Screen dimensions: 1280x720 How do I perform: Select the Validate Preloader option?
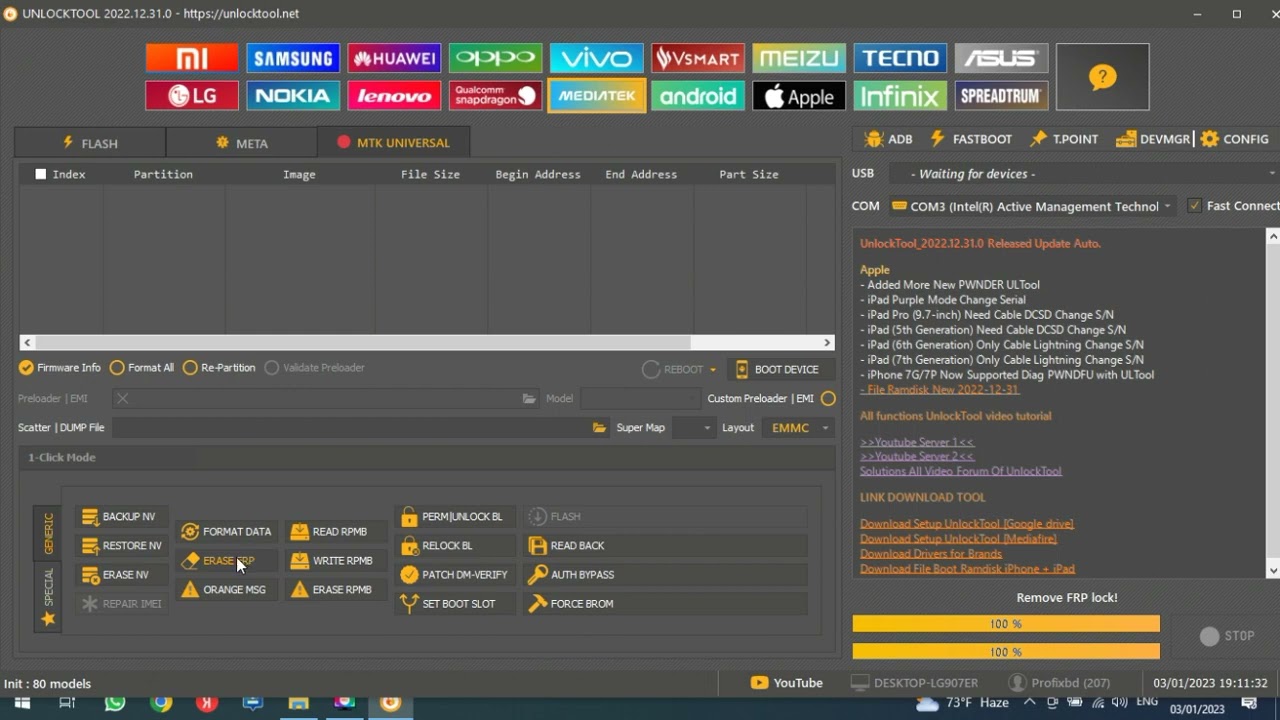[x=315, y=368]
